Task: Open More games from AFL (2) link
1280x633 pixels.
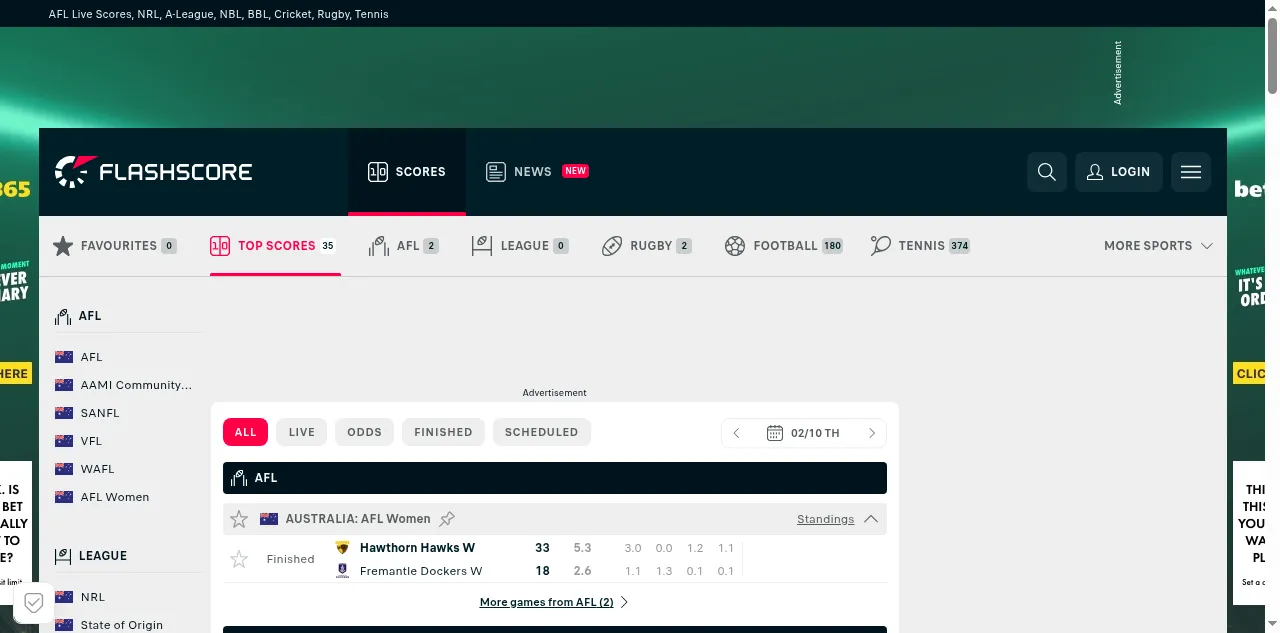Action: click(554, 602)
